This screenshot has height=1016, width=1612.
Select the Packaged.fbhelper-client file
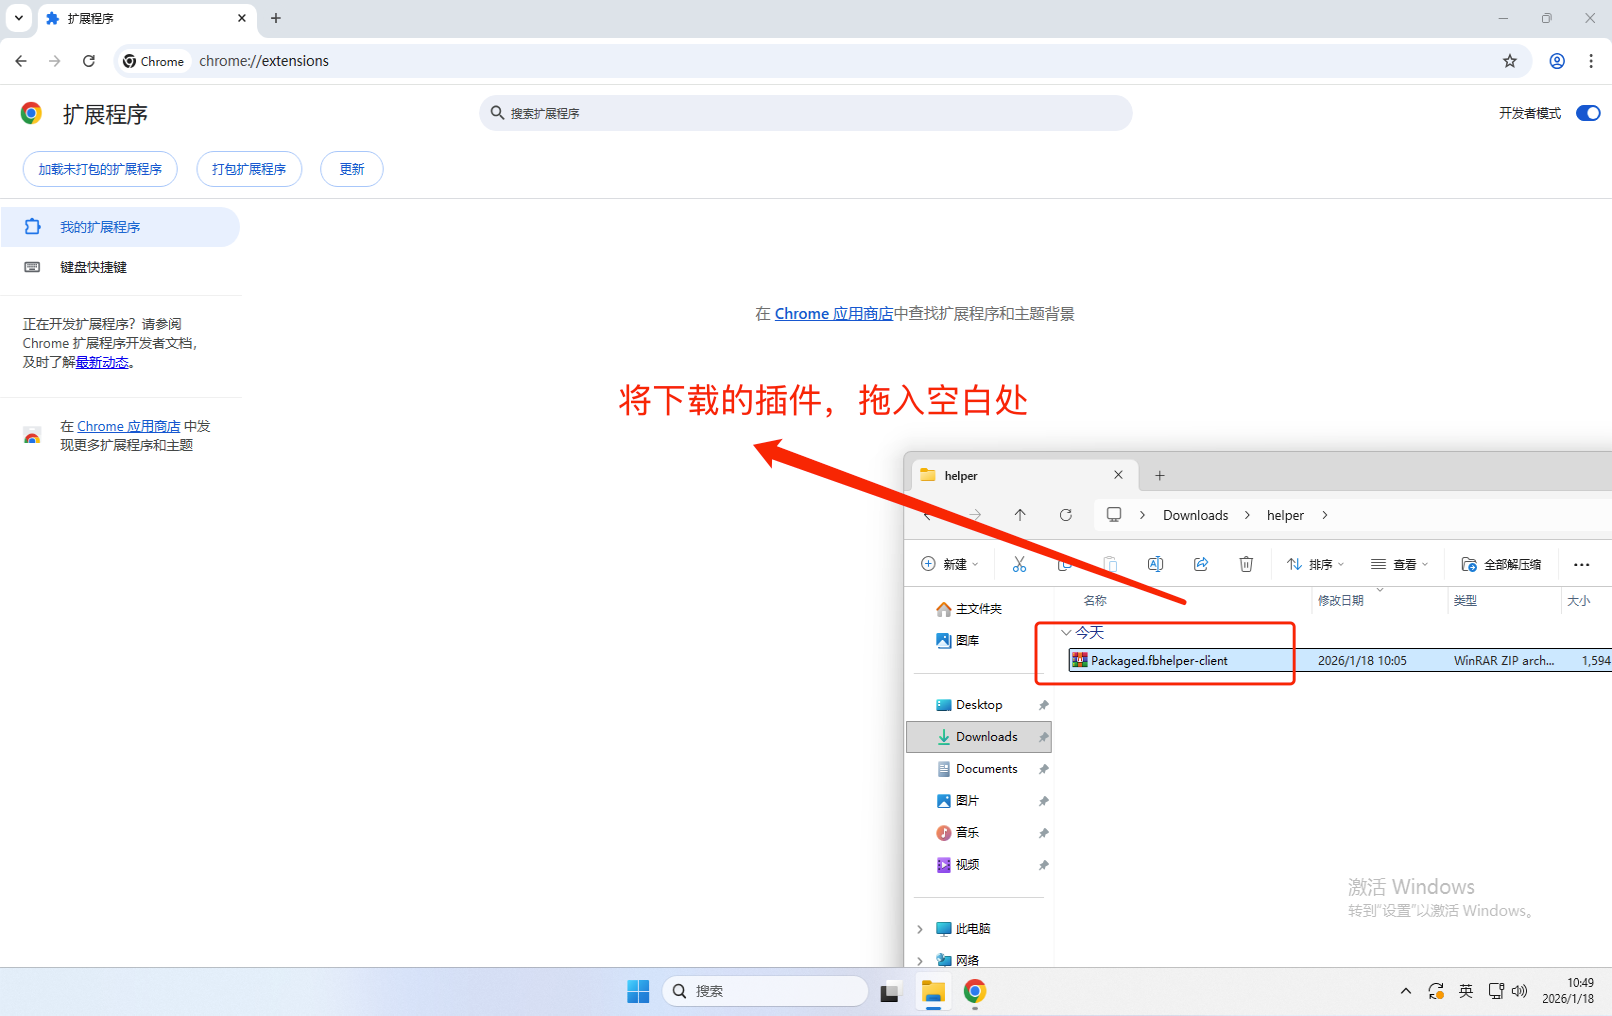pos(1159,660)
